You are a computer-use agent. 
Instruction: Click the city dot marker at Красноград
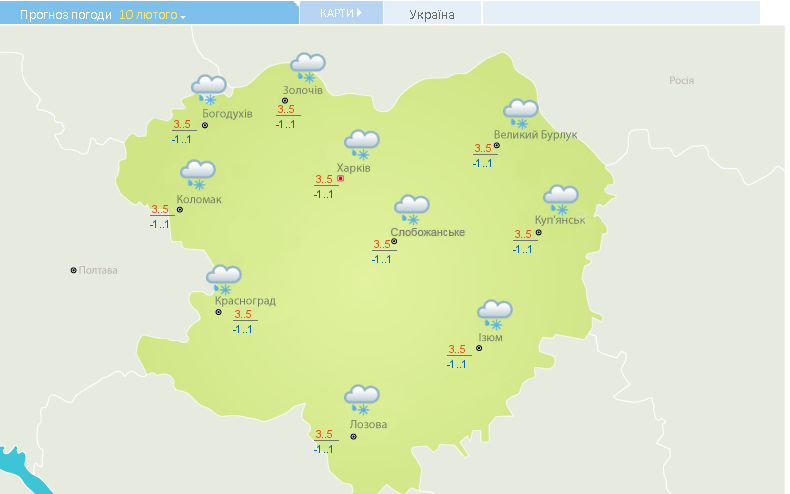tap(219, 312)
